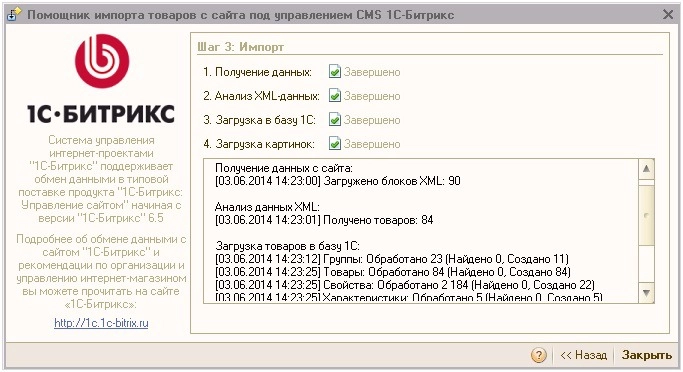Click the '2. Анализ XML-данных:' label
Screen dimensions: 683x372
pyautogui.click(x=261, y=96)
